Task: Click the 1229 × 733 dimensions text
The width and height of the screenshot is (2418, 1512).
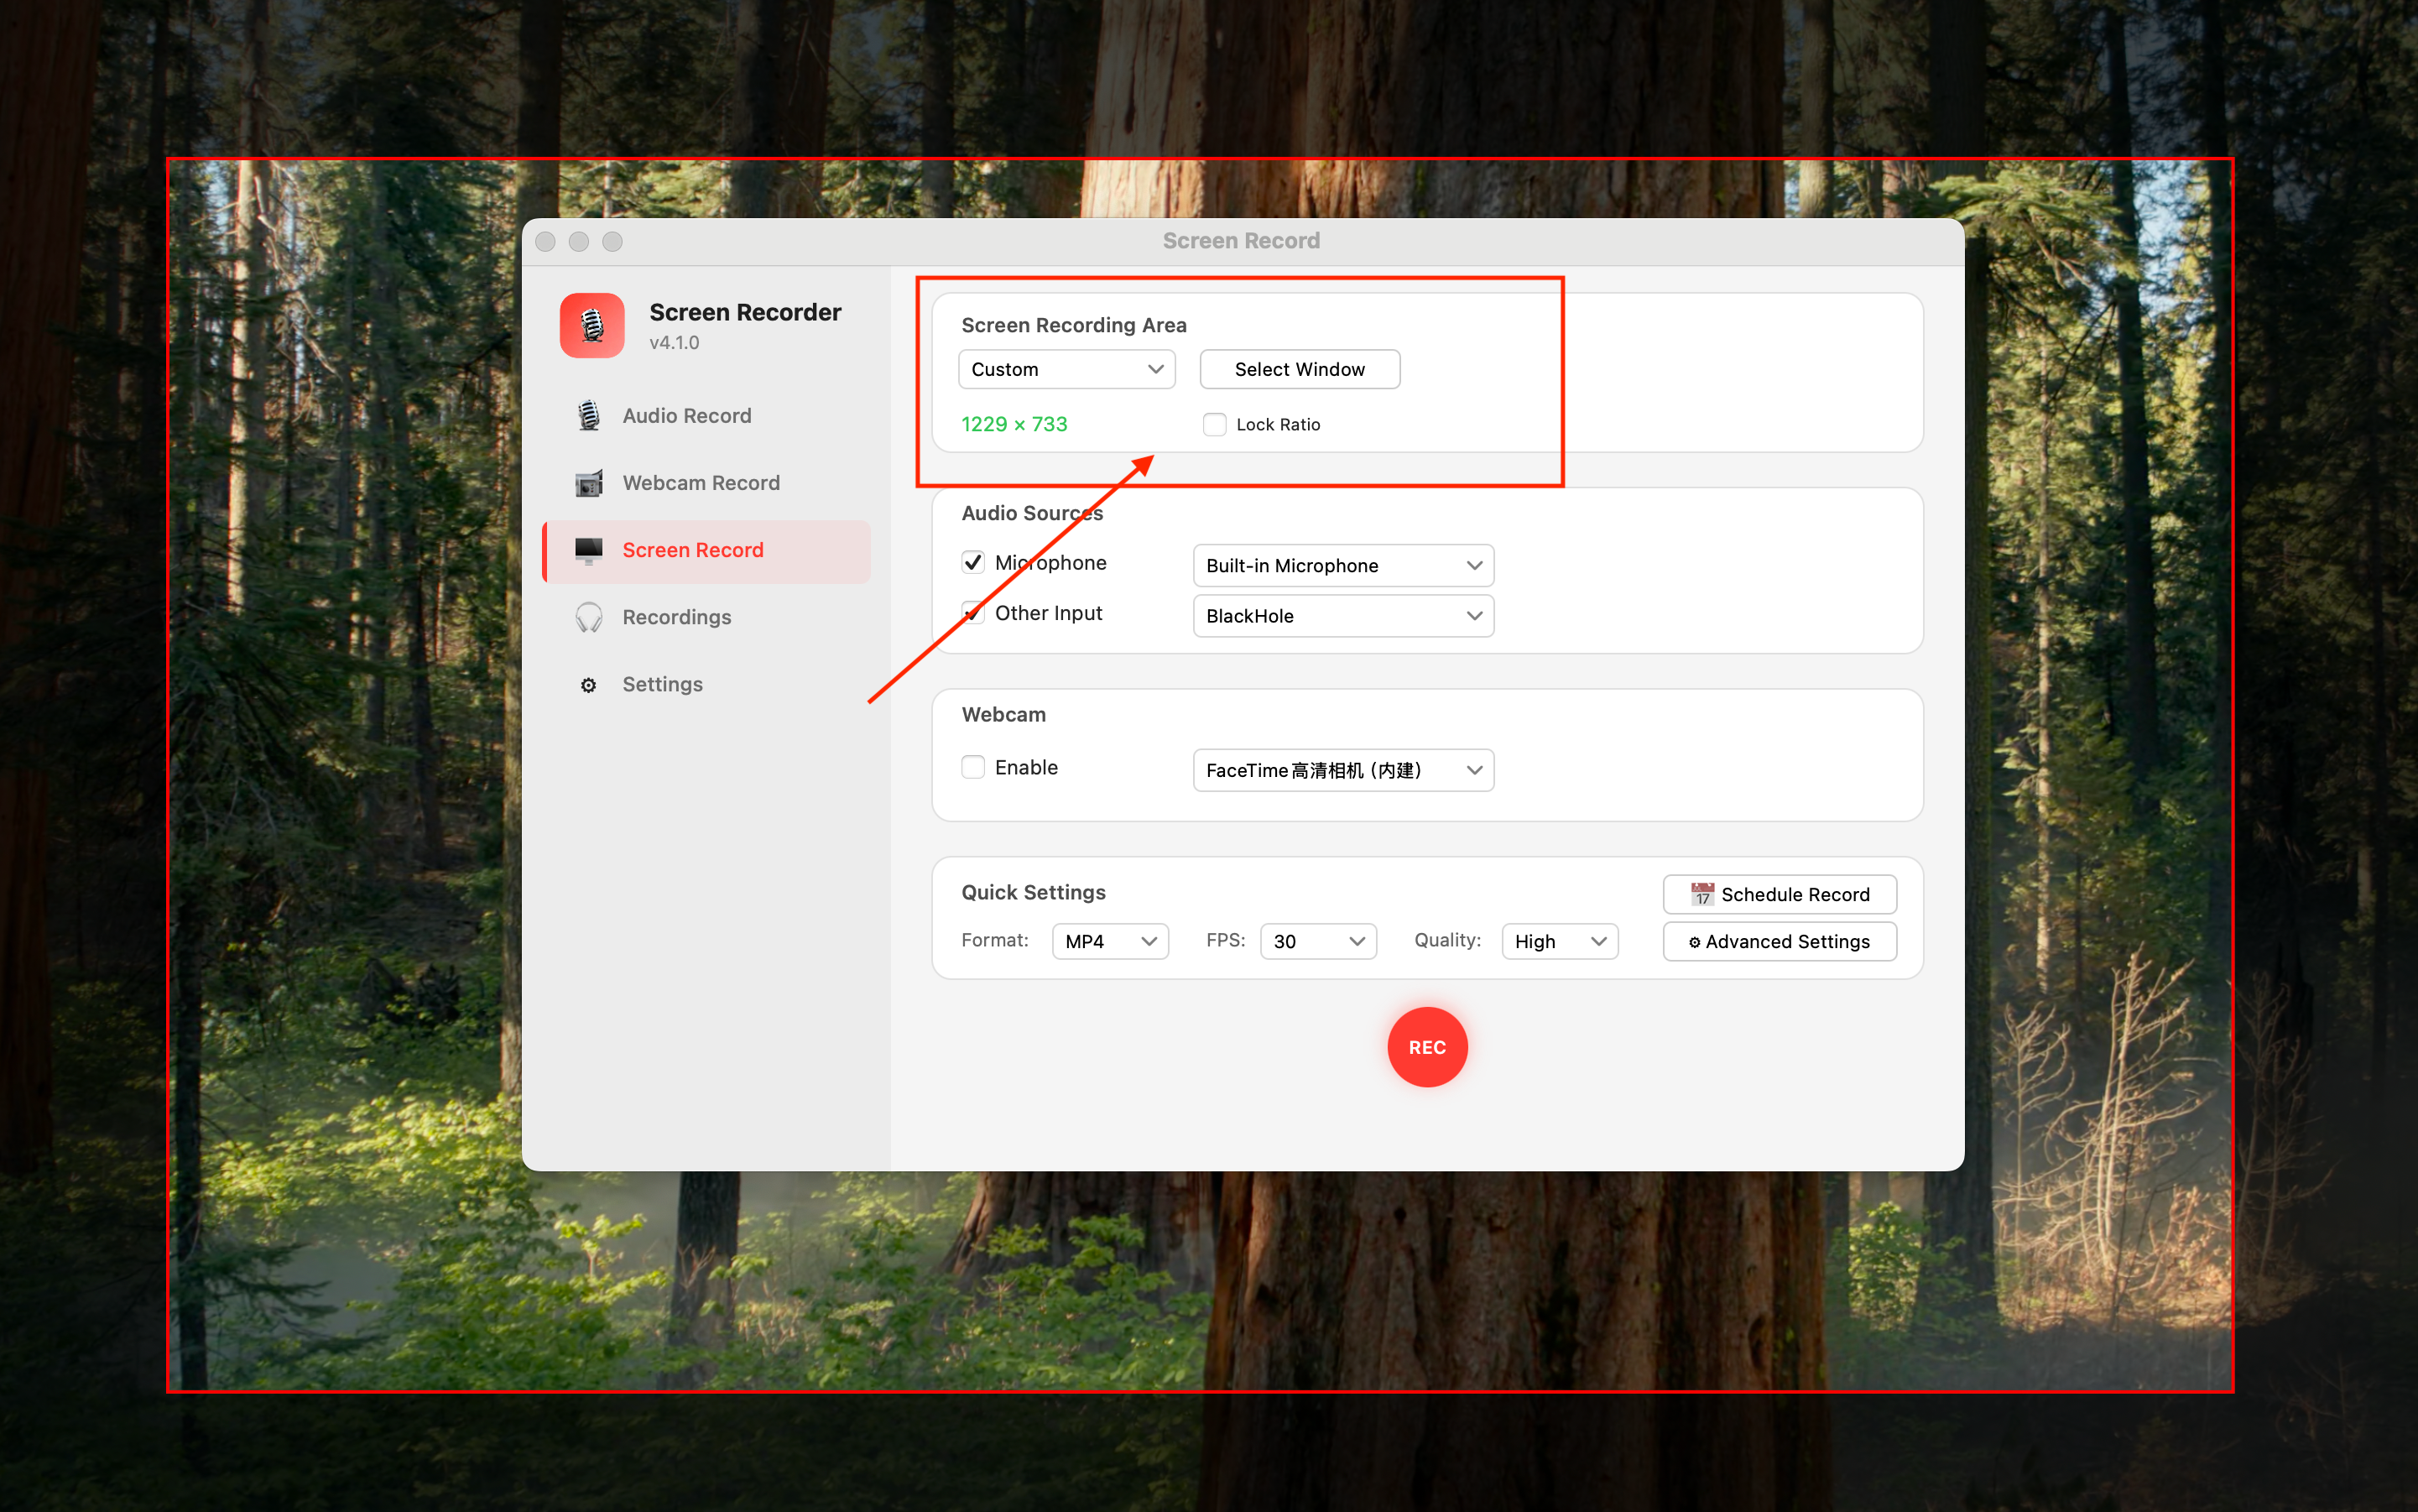Action: click(1014, 424)
